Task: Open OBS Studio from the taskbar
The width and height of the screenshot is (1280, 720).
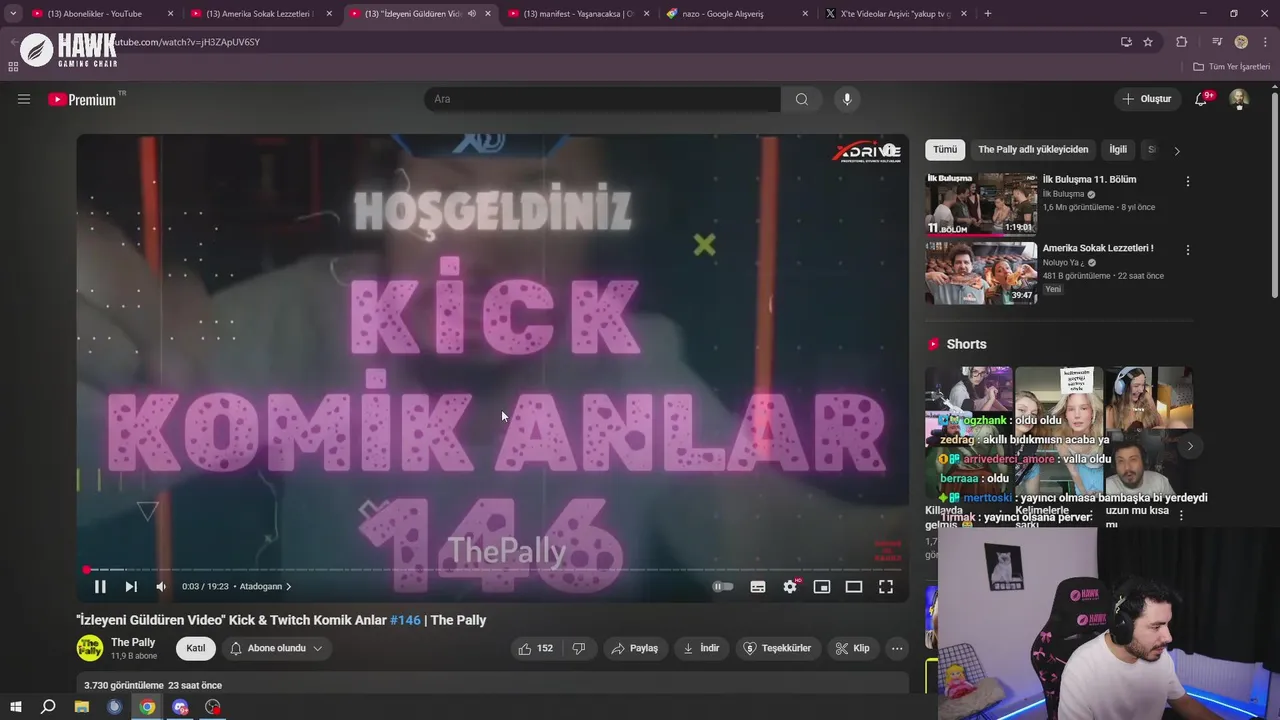Action: click(213, 707)
